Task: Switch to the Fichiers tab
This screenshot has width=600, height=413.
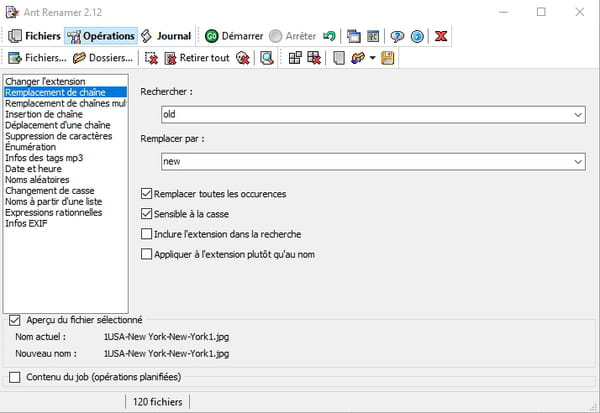Action: click(x=34, y=36)
